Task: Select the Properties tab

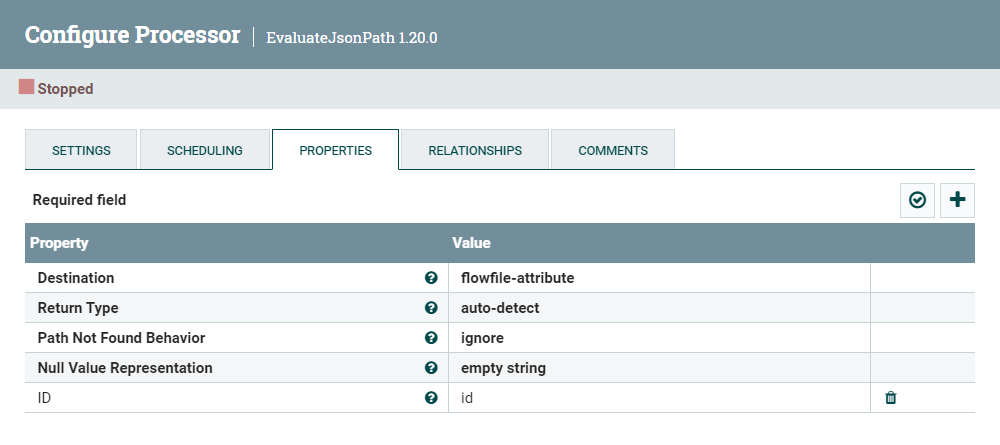Action: [336, 151]
